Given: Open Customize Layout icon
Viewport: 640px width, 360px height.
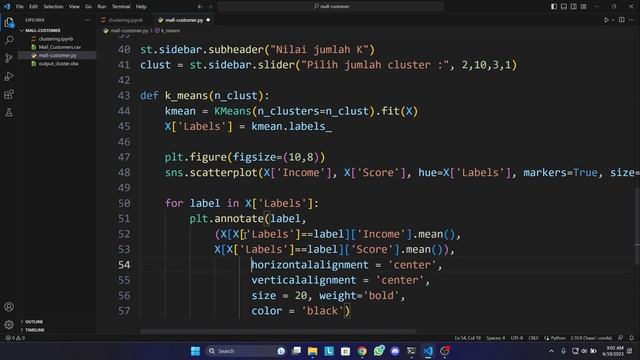Looking at the screenshot, I should point(584,7).
